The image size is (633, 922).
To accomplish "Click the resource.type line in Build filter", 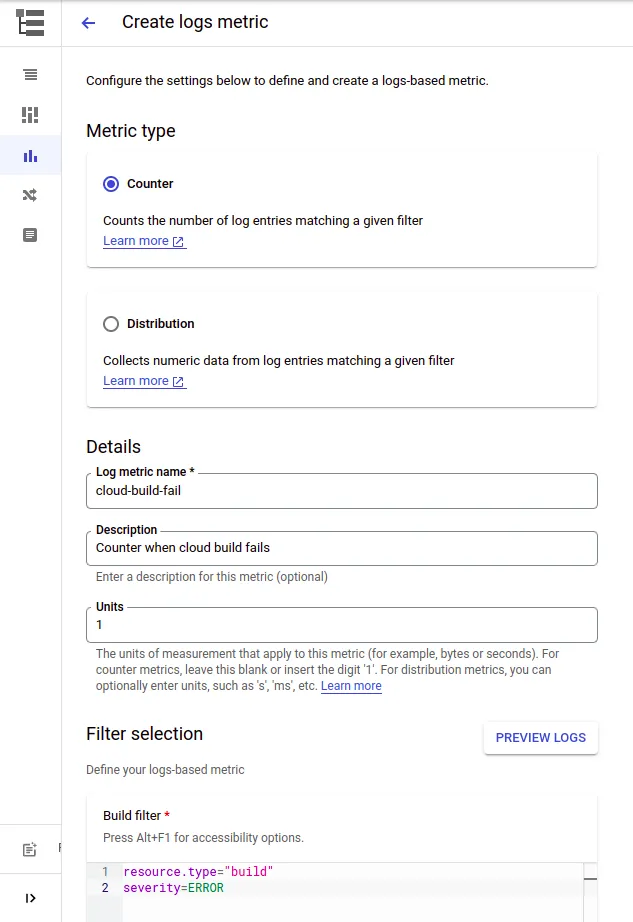I will (x=198, y=872).
